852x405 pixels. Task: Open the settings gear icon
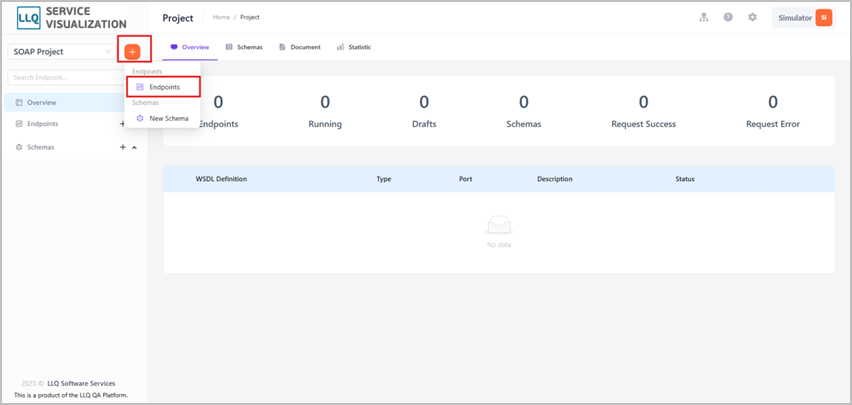[752, 17]
